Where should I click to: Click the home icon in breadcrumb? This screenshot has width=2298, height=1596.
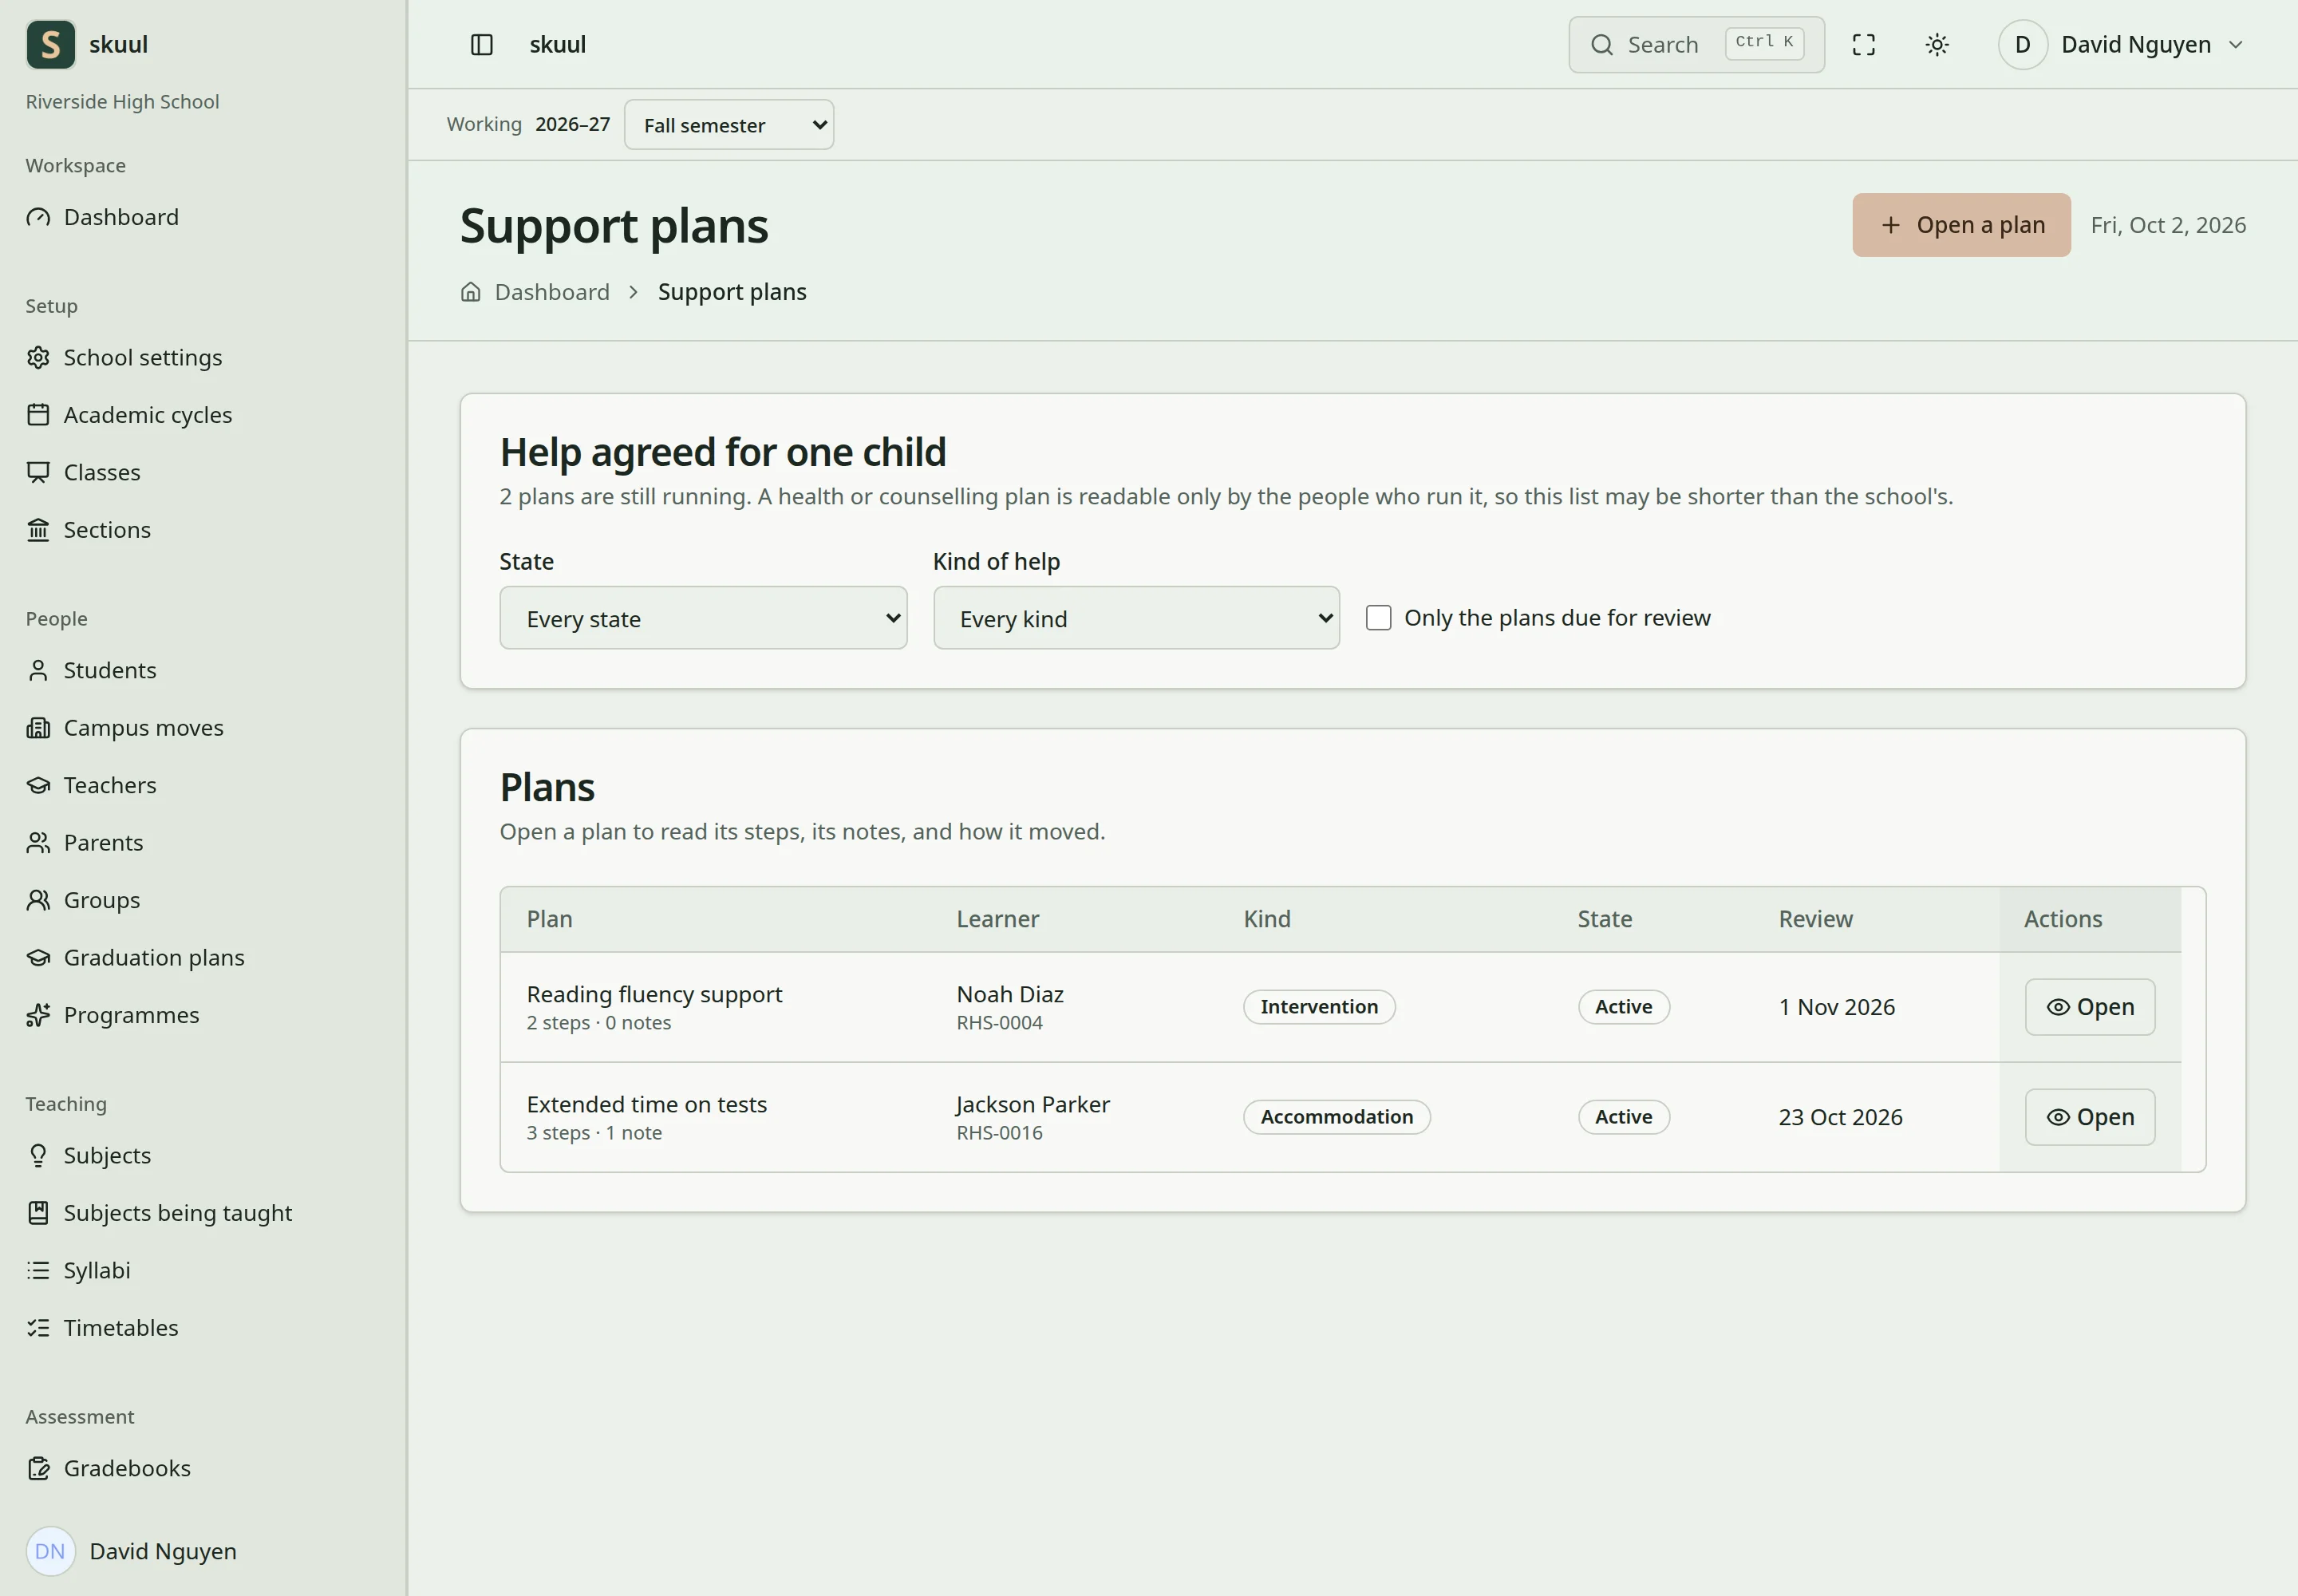(x=471, y=292)
